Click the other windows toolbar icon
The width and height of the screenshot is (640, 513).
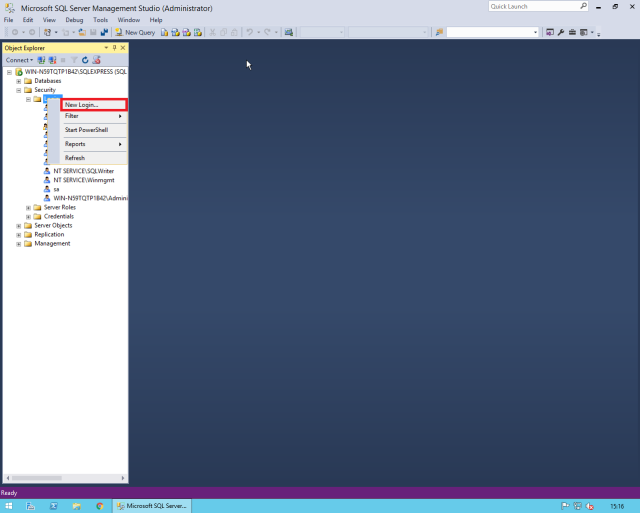pos(584,32)
